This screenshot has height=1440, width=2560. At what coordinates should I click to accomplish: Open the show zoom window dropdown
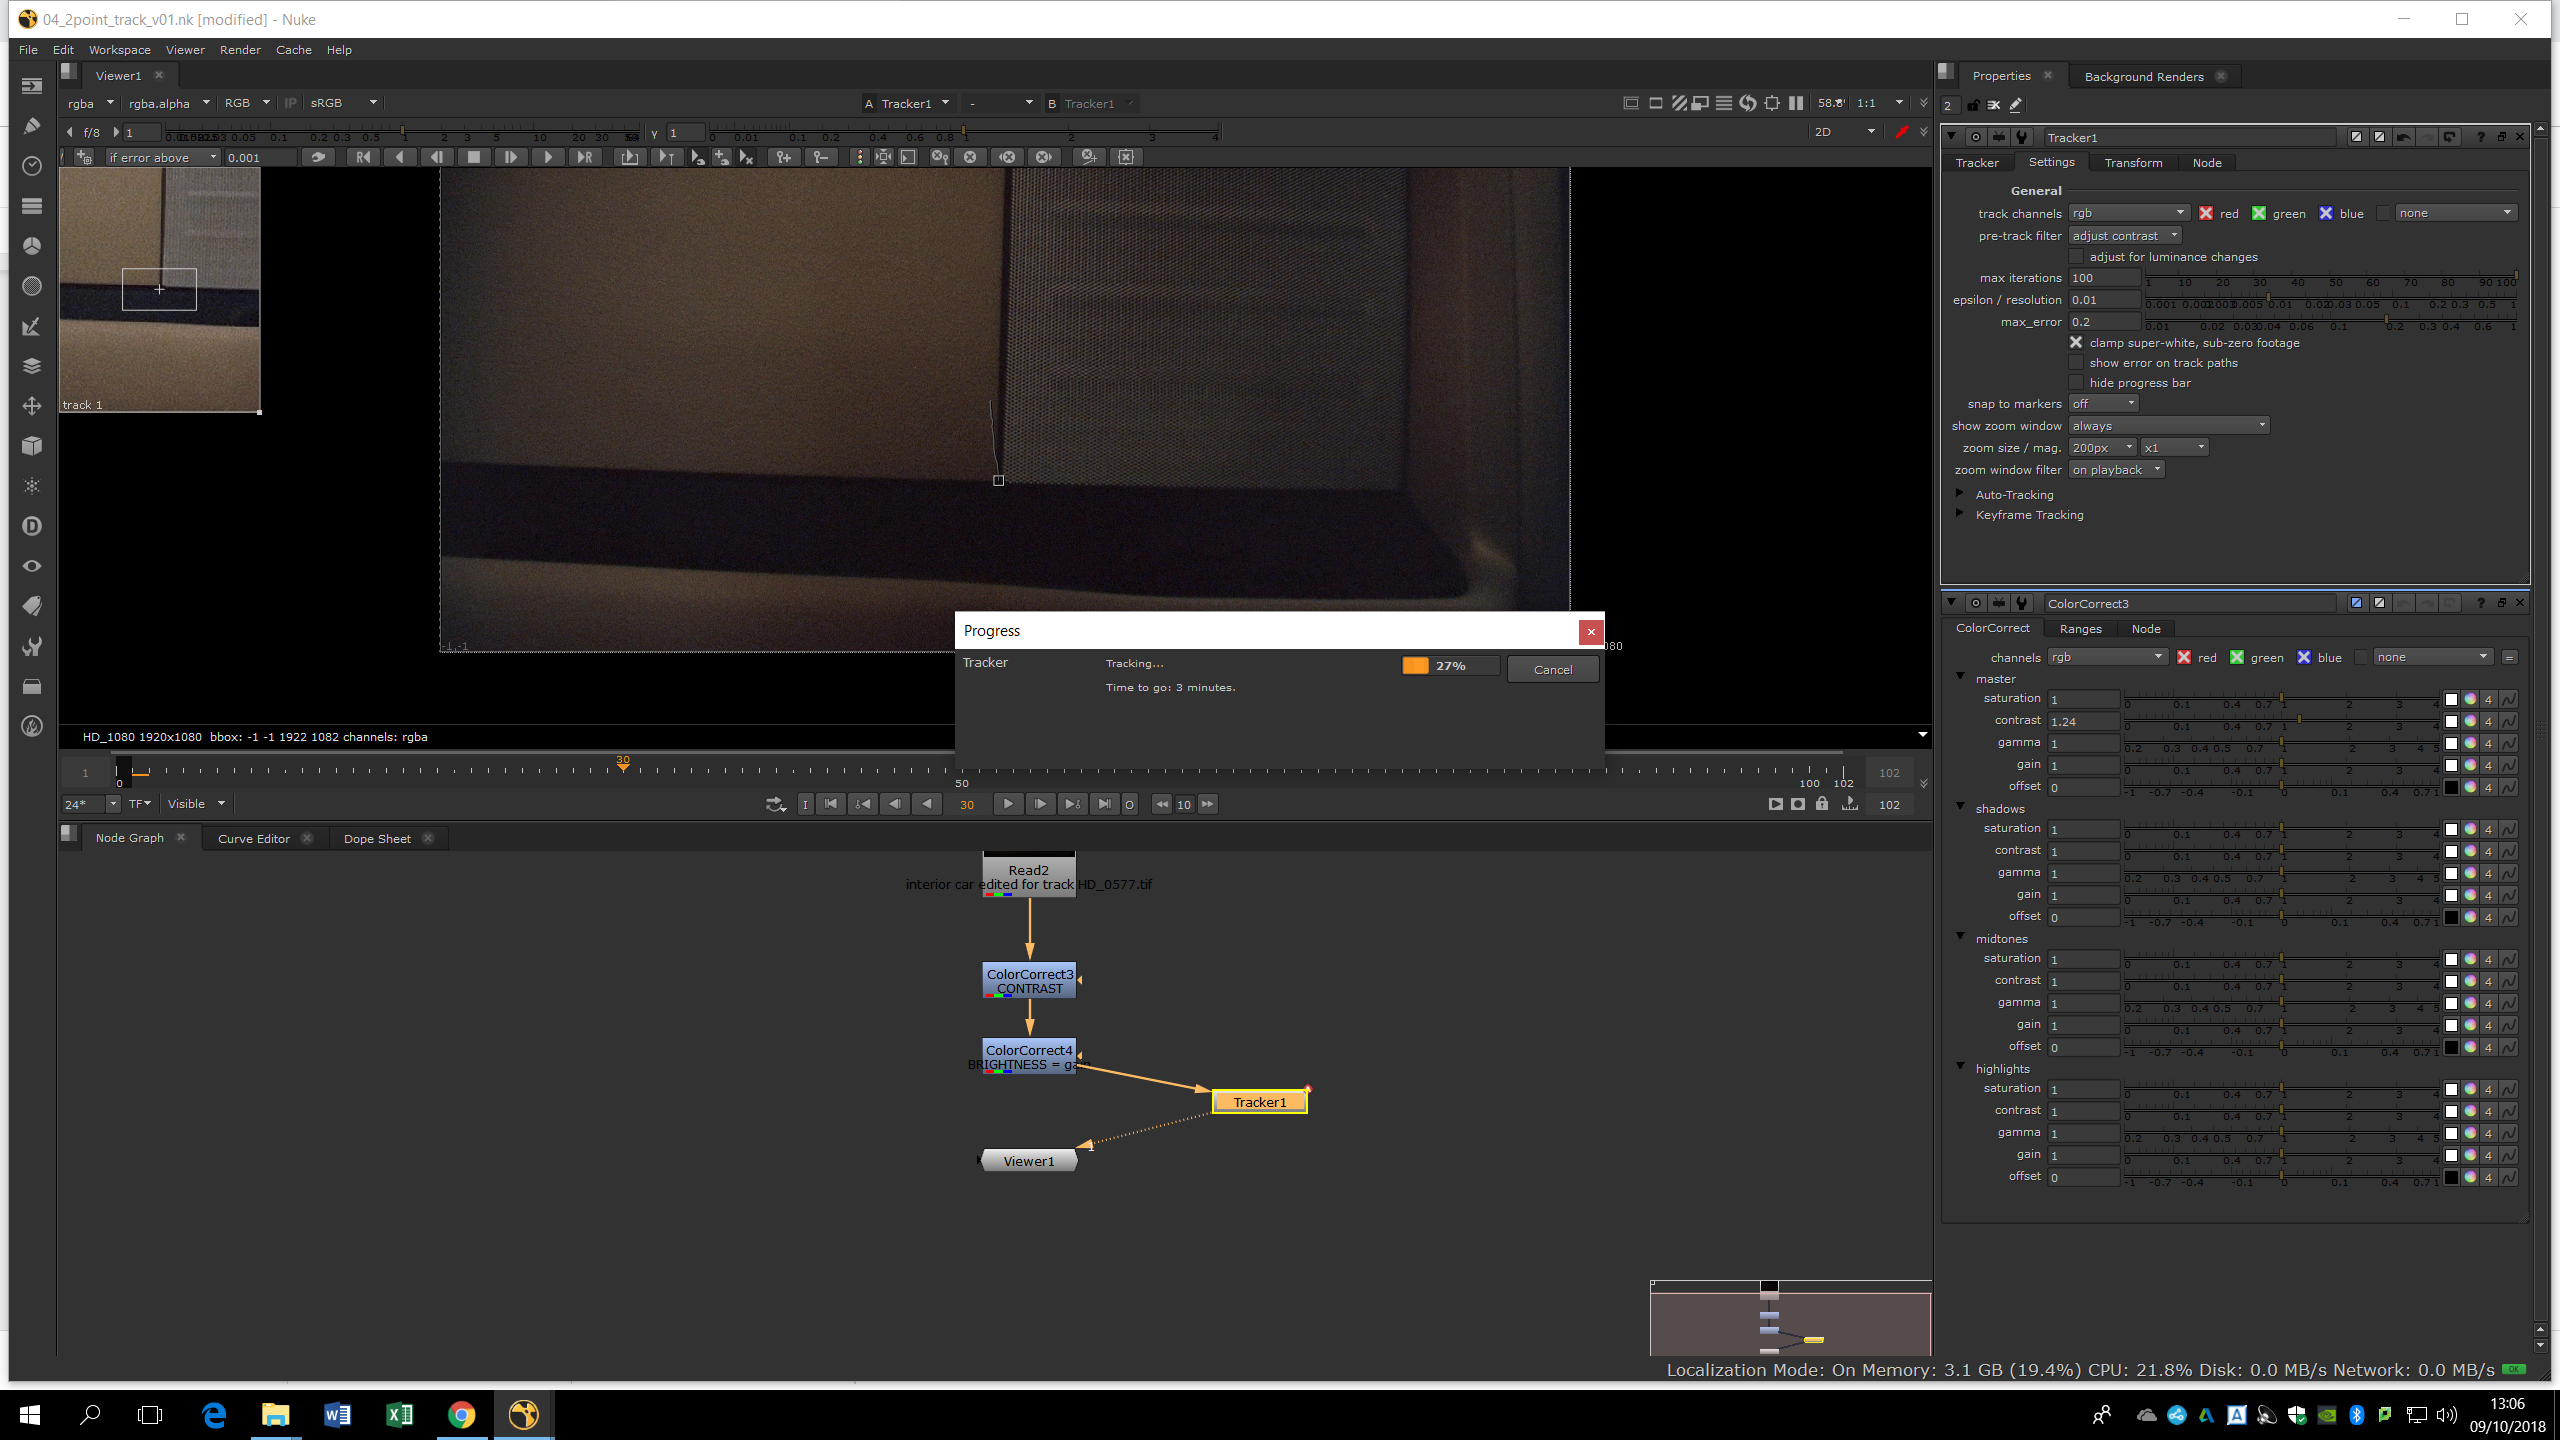pyautogui.click(x=2168, y=426)
